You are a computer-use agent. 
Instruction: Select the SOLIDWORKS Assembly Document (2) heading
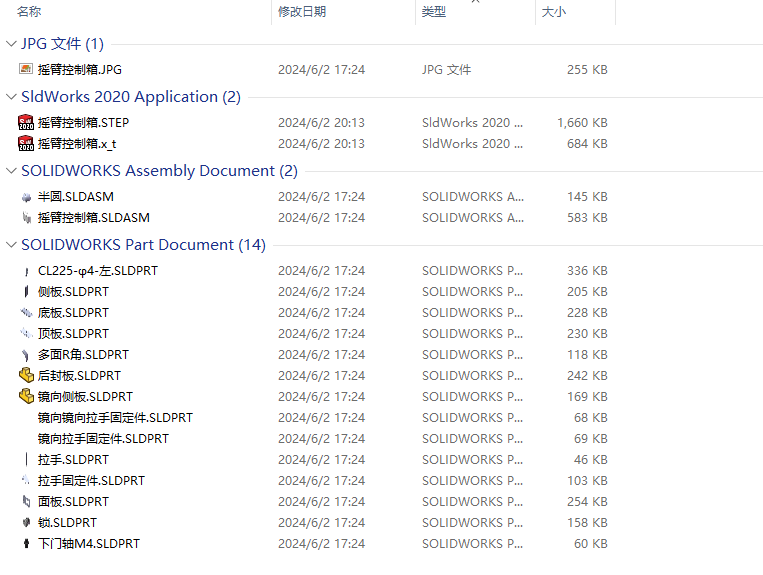tap(159, 171)
